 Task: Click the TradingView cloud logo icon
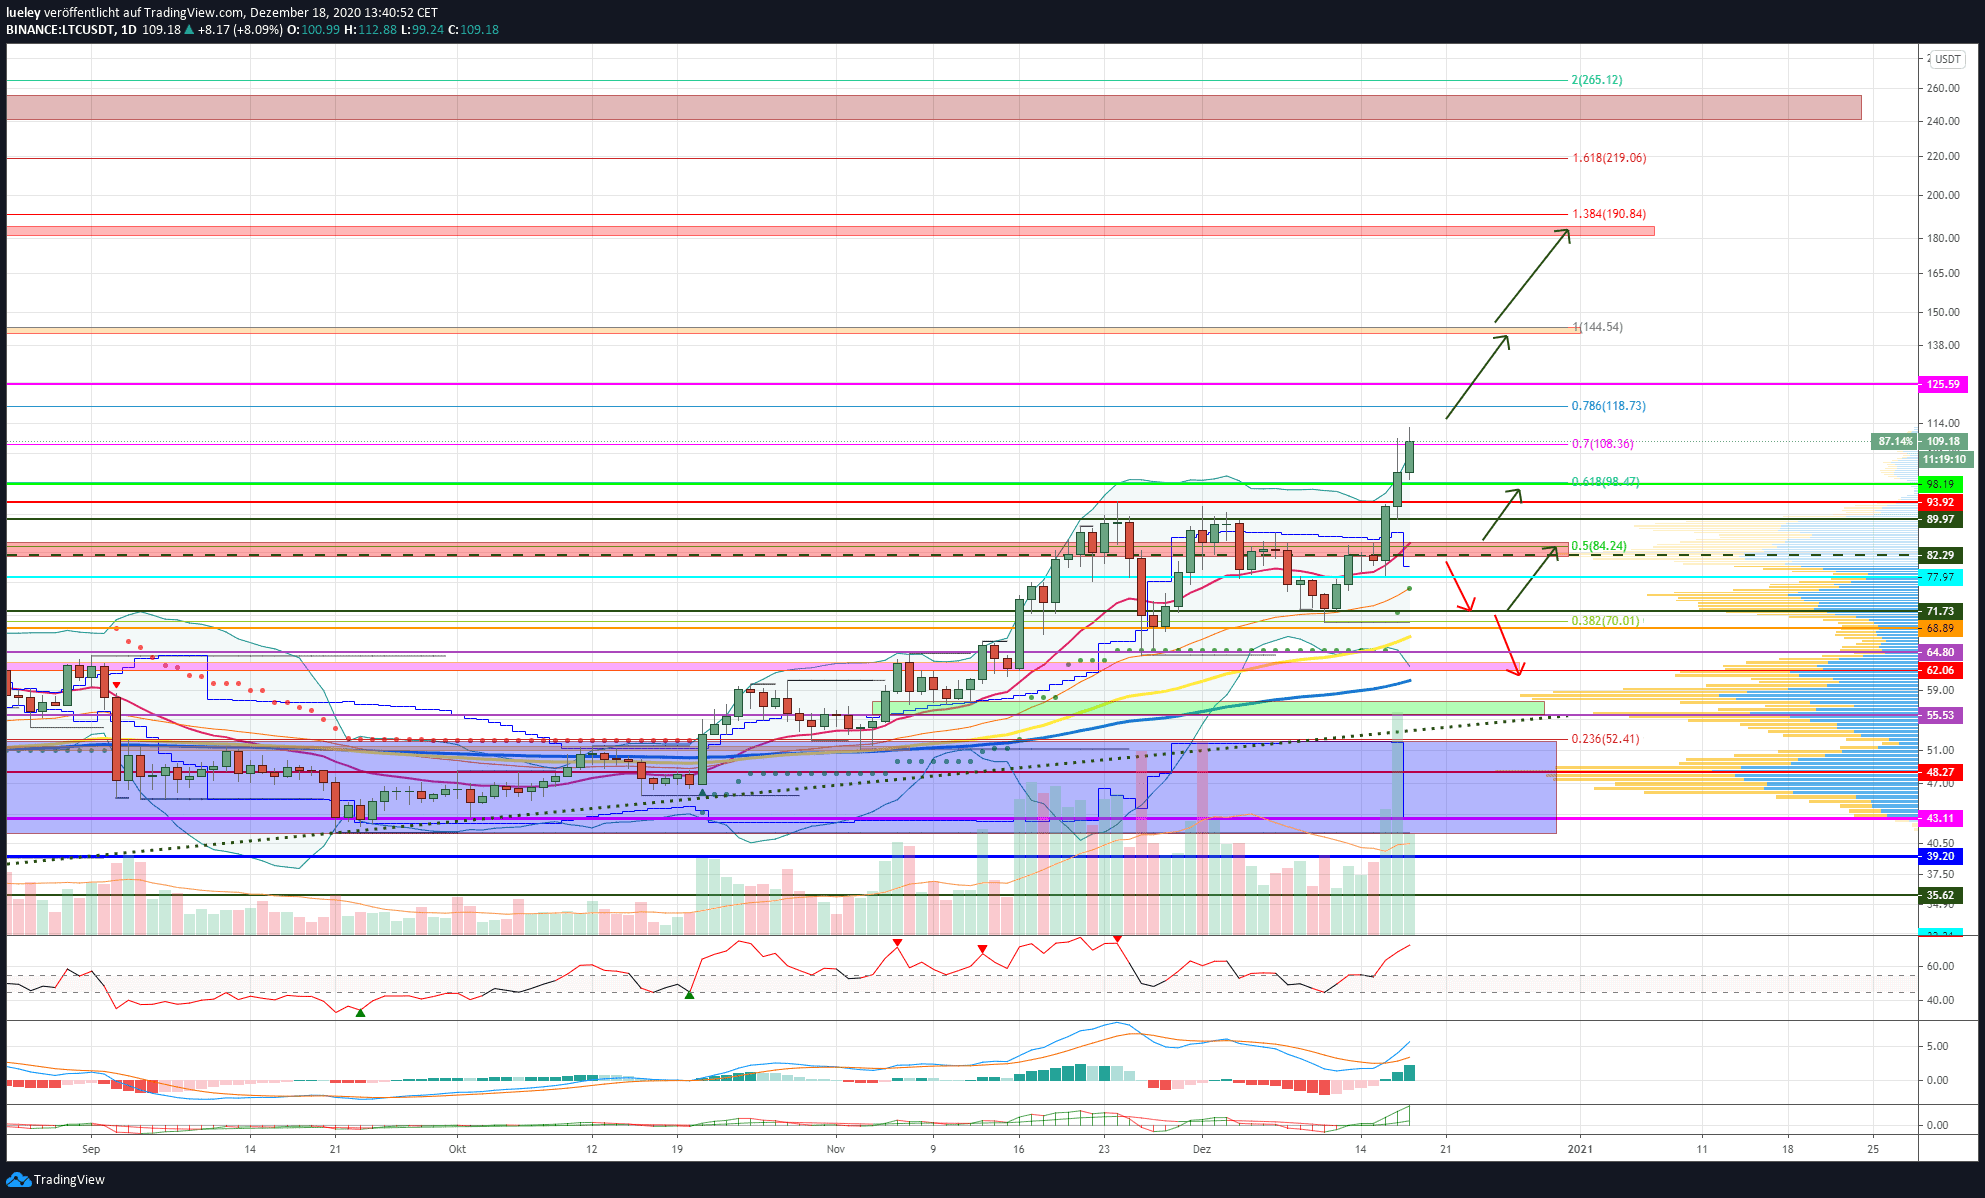[18, 1180]
